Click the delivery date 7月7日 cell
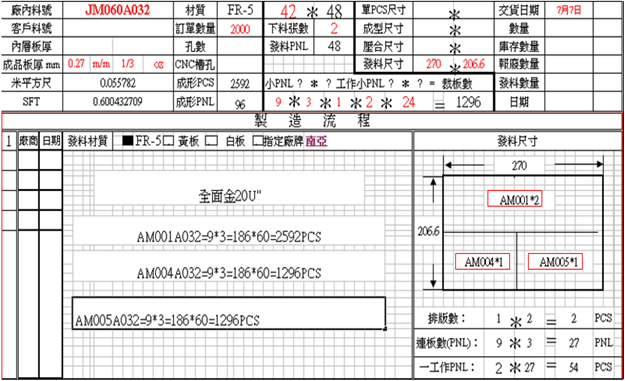 click(x=569, y=10)
